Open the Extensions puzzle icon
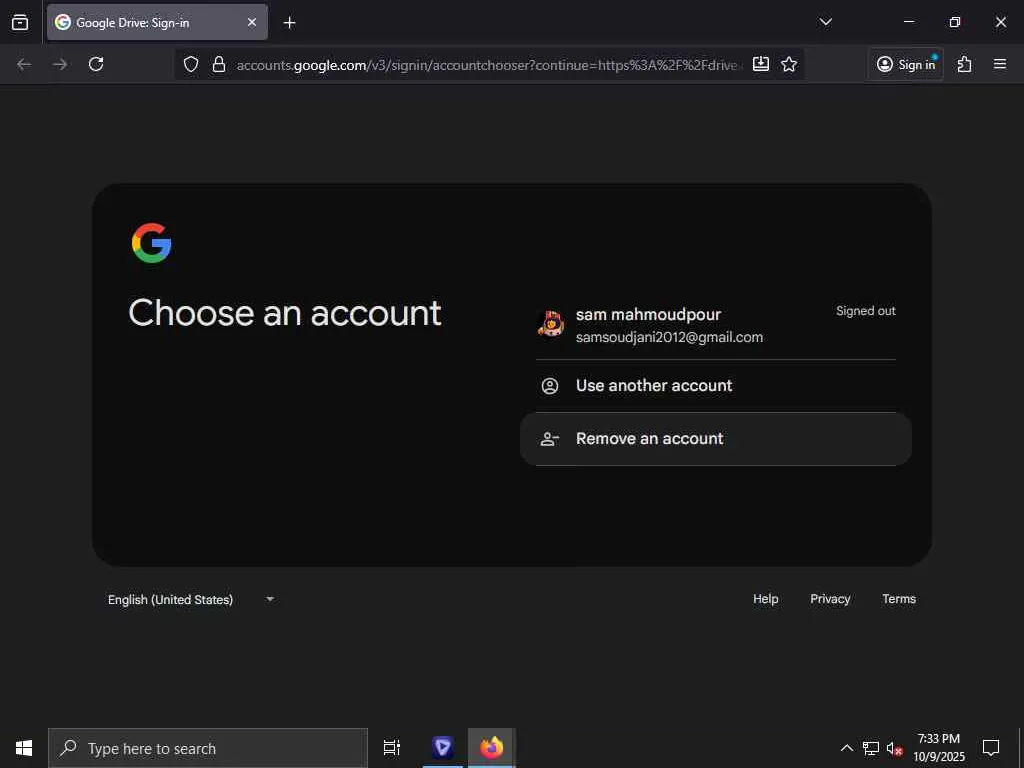Screen dimensions: 1024x768 965,64
